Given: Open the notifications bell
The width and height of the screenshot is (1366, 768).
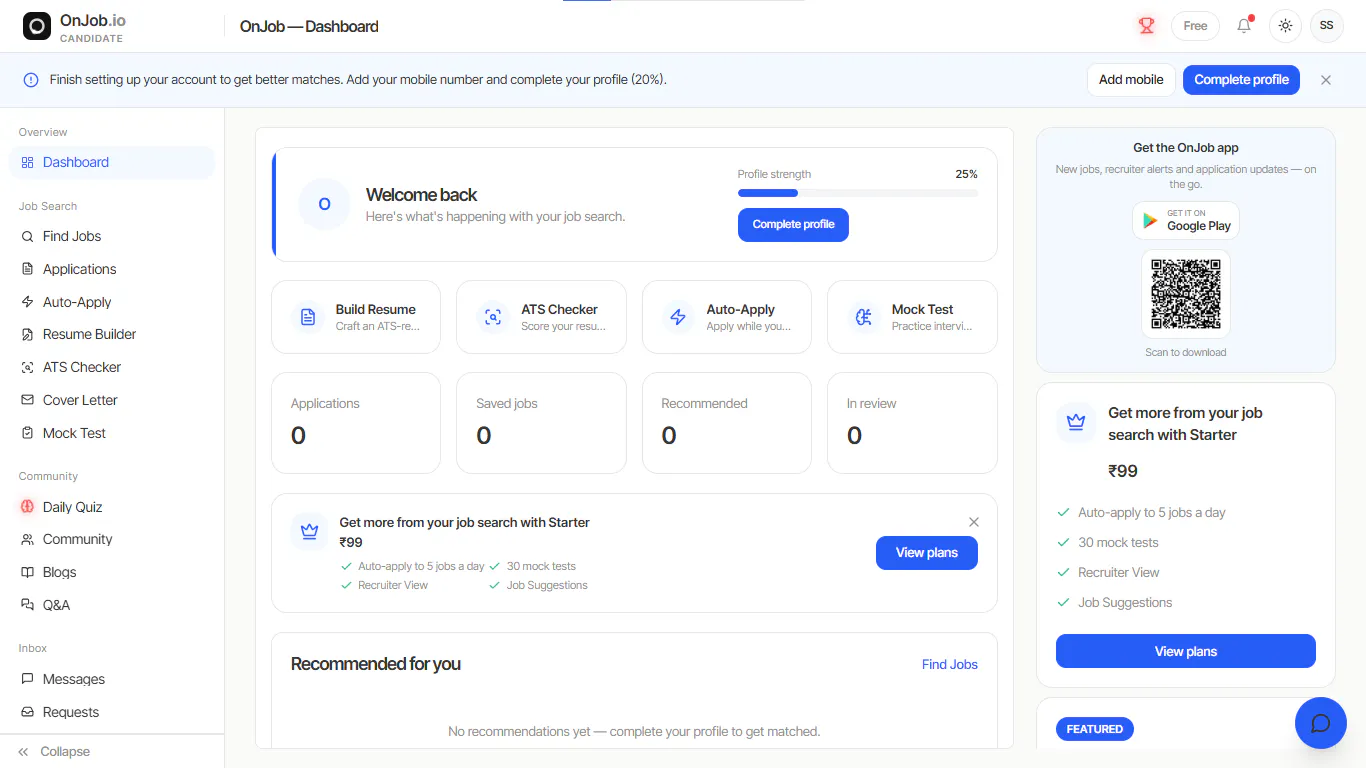Looking at the screenshot, I should 1244,26.
